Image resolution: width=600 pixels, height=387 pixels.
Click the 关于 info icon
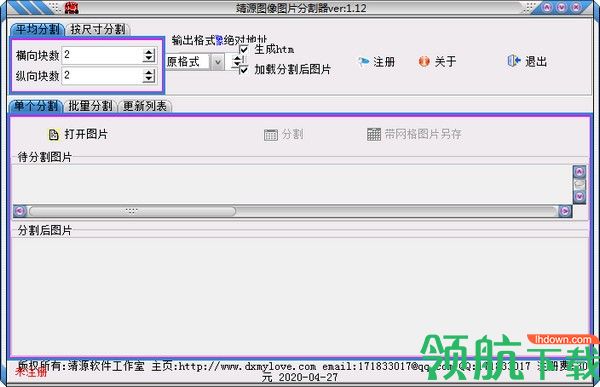(424, 61)
